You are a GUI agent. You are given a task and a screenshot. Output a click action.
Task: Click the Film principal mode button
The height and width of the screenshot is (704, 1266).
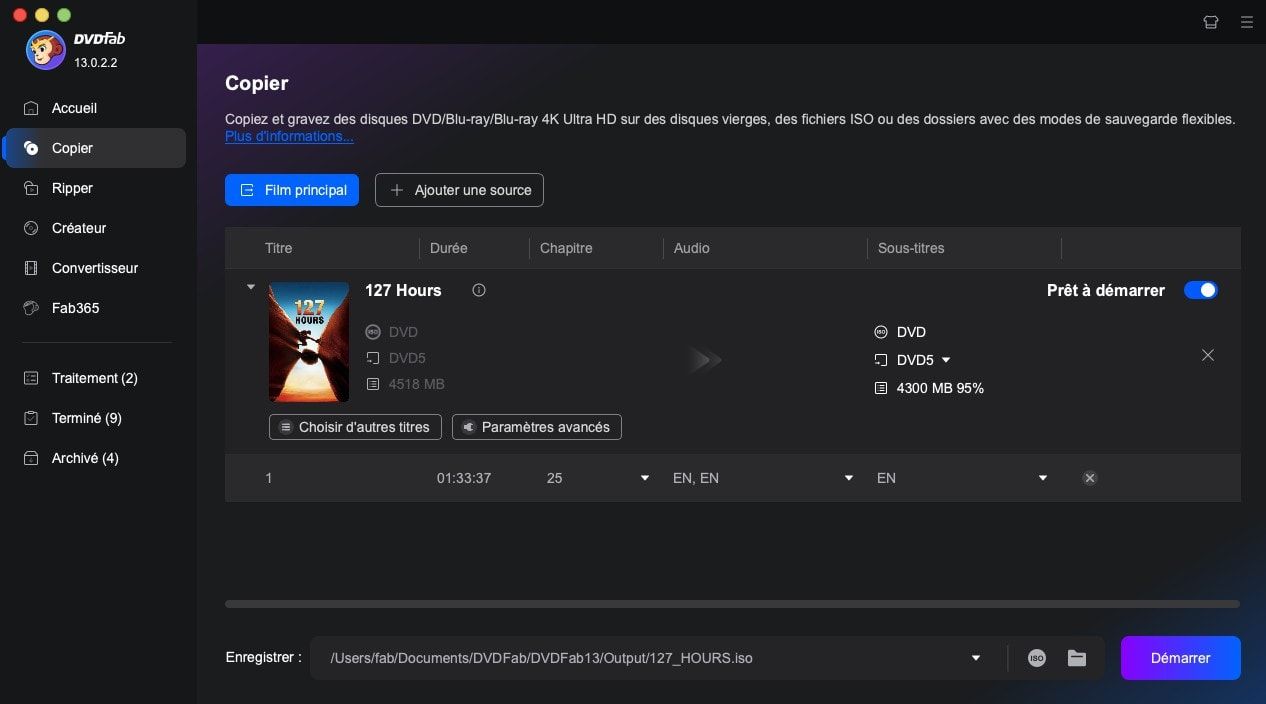coord(292,190)
